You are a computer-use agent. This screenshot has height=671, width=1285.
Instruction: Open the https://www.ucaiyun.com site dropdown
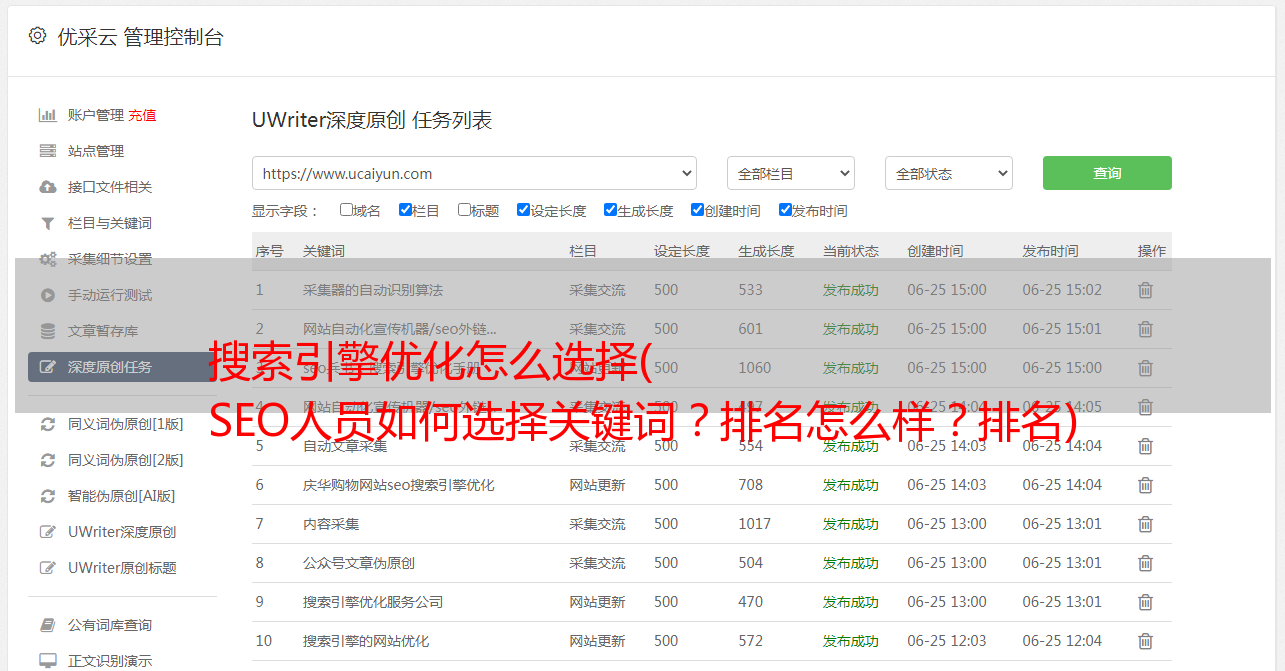click(x=474, y=173)
